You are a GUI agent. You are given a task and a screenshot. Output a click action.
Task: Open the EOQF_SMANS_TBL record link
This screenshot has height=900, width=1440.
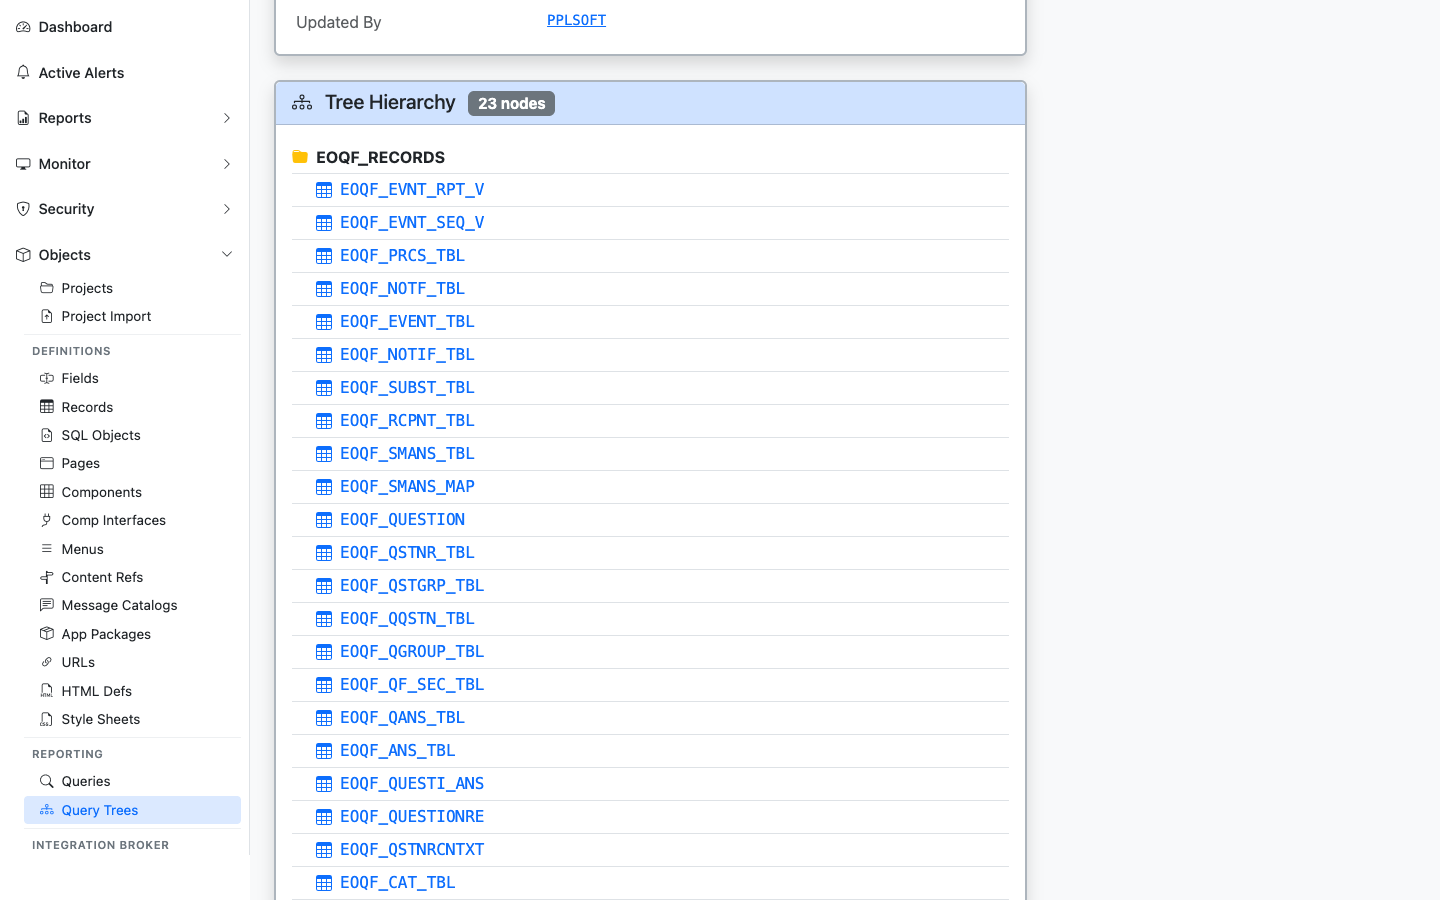407,453
